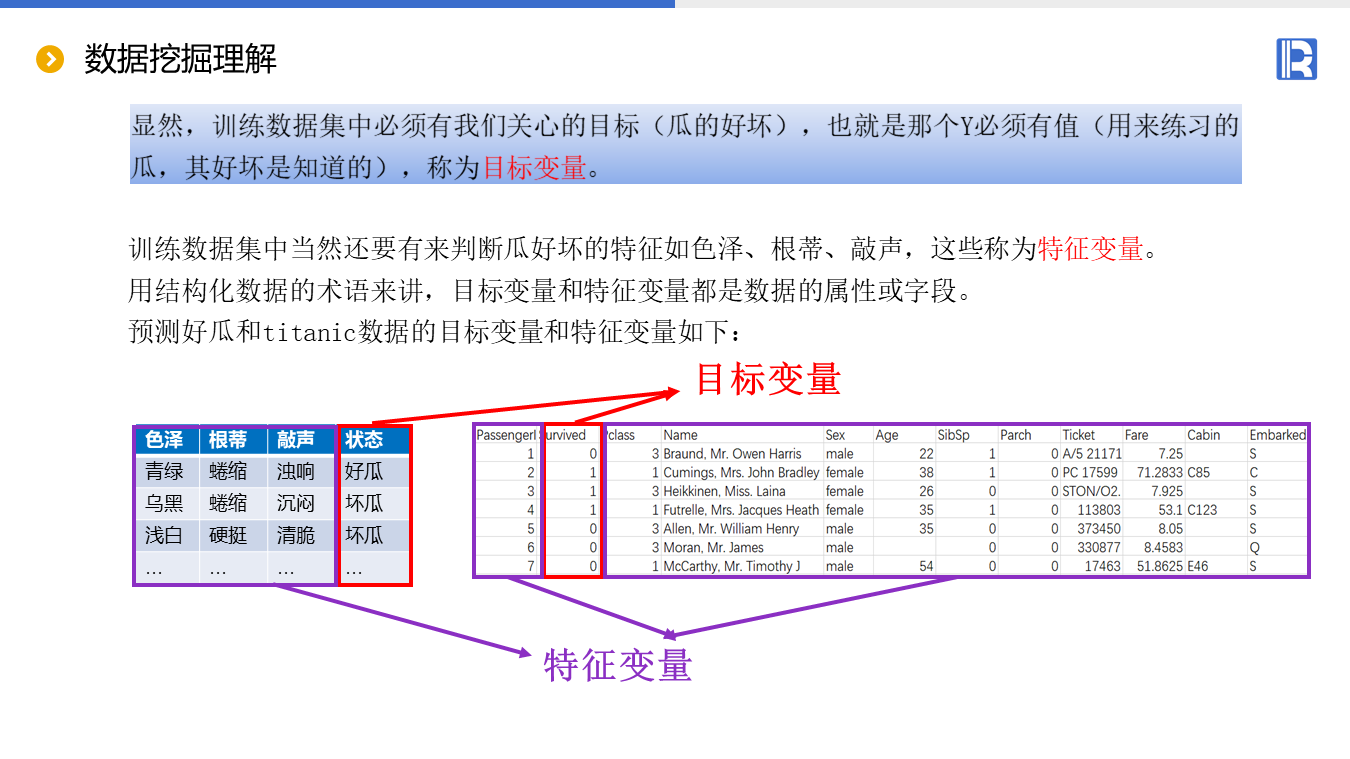Click ticket value 330877

(1099, 547)
